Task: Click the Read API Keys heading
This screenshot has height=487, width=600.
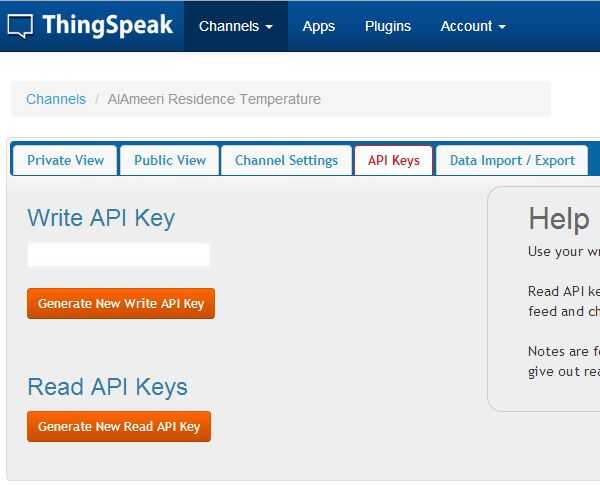Action: click(x=107, y=387)
